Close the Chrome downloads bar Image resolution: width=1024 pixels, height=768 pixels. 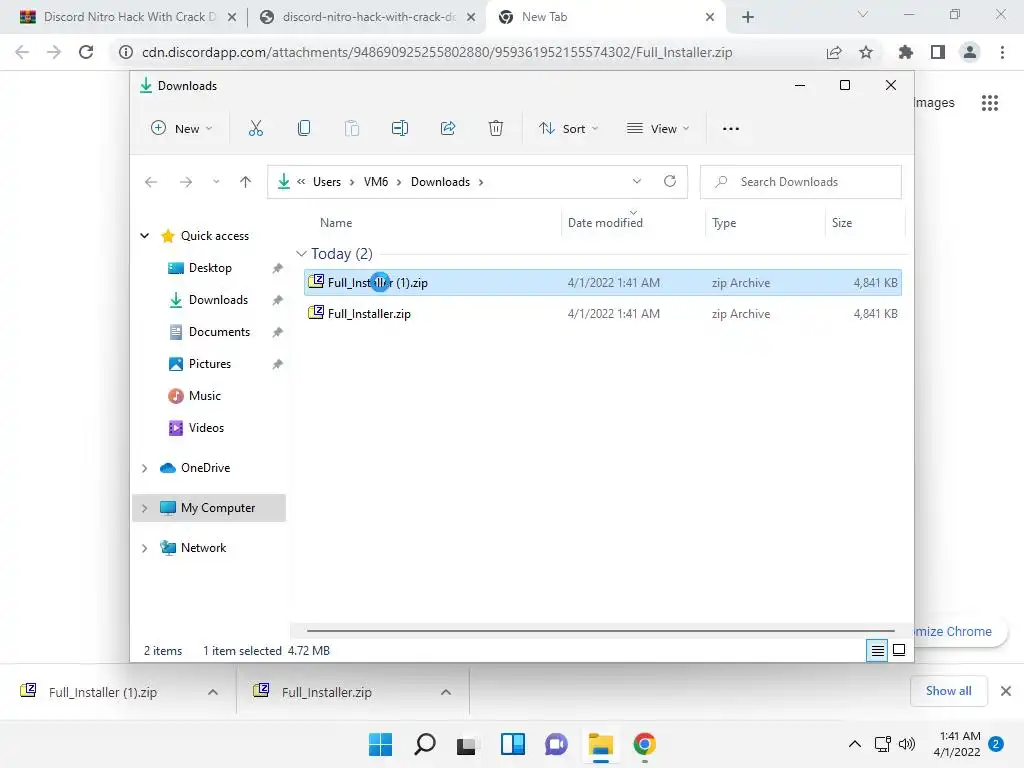(x=1006, y=691)
